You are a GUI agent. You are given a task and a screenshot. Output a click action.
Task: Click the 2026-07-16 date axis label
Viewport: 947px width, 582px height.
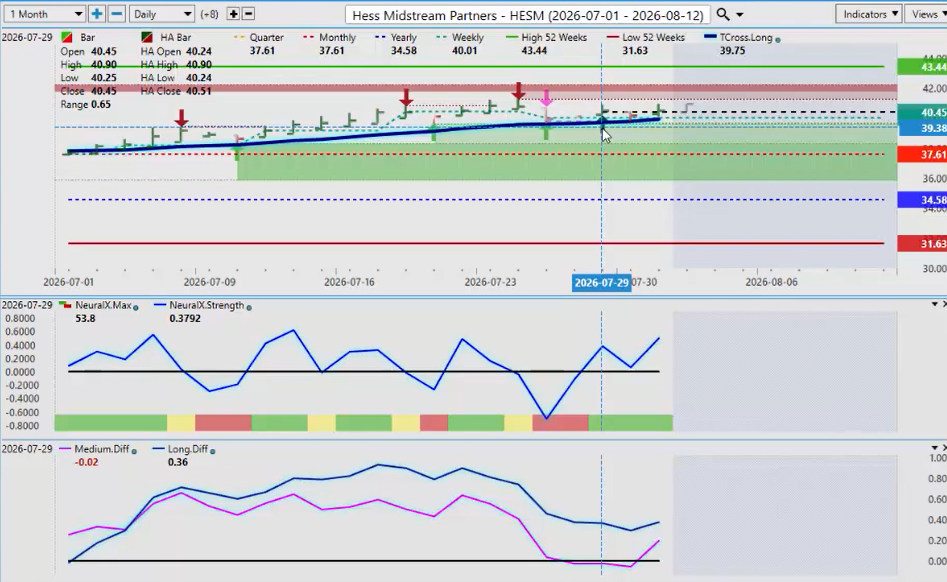click(349, 282)
